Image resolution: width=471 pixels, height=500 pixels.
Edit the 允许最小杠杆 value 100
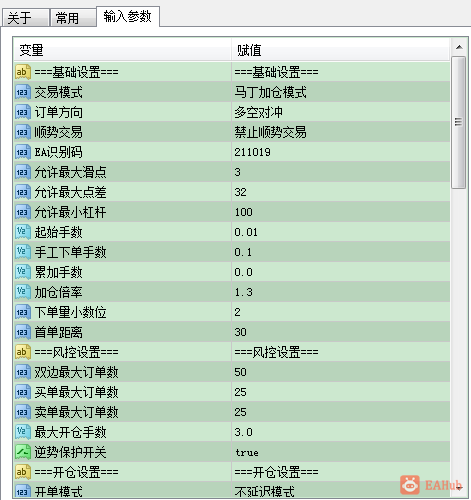tap(341, 212)
